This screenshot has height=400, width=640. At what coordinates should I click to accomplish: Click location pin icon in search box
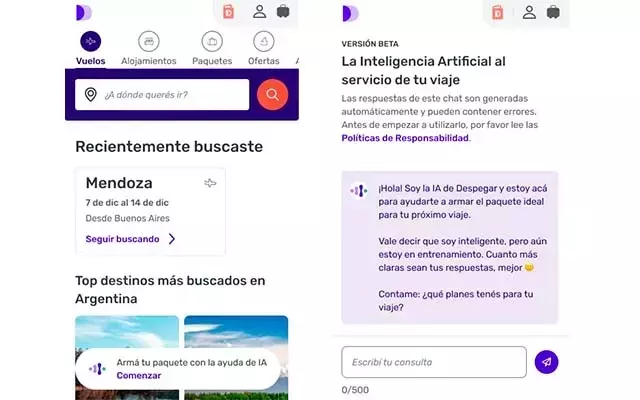point(91,95)
